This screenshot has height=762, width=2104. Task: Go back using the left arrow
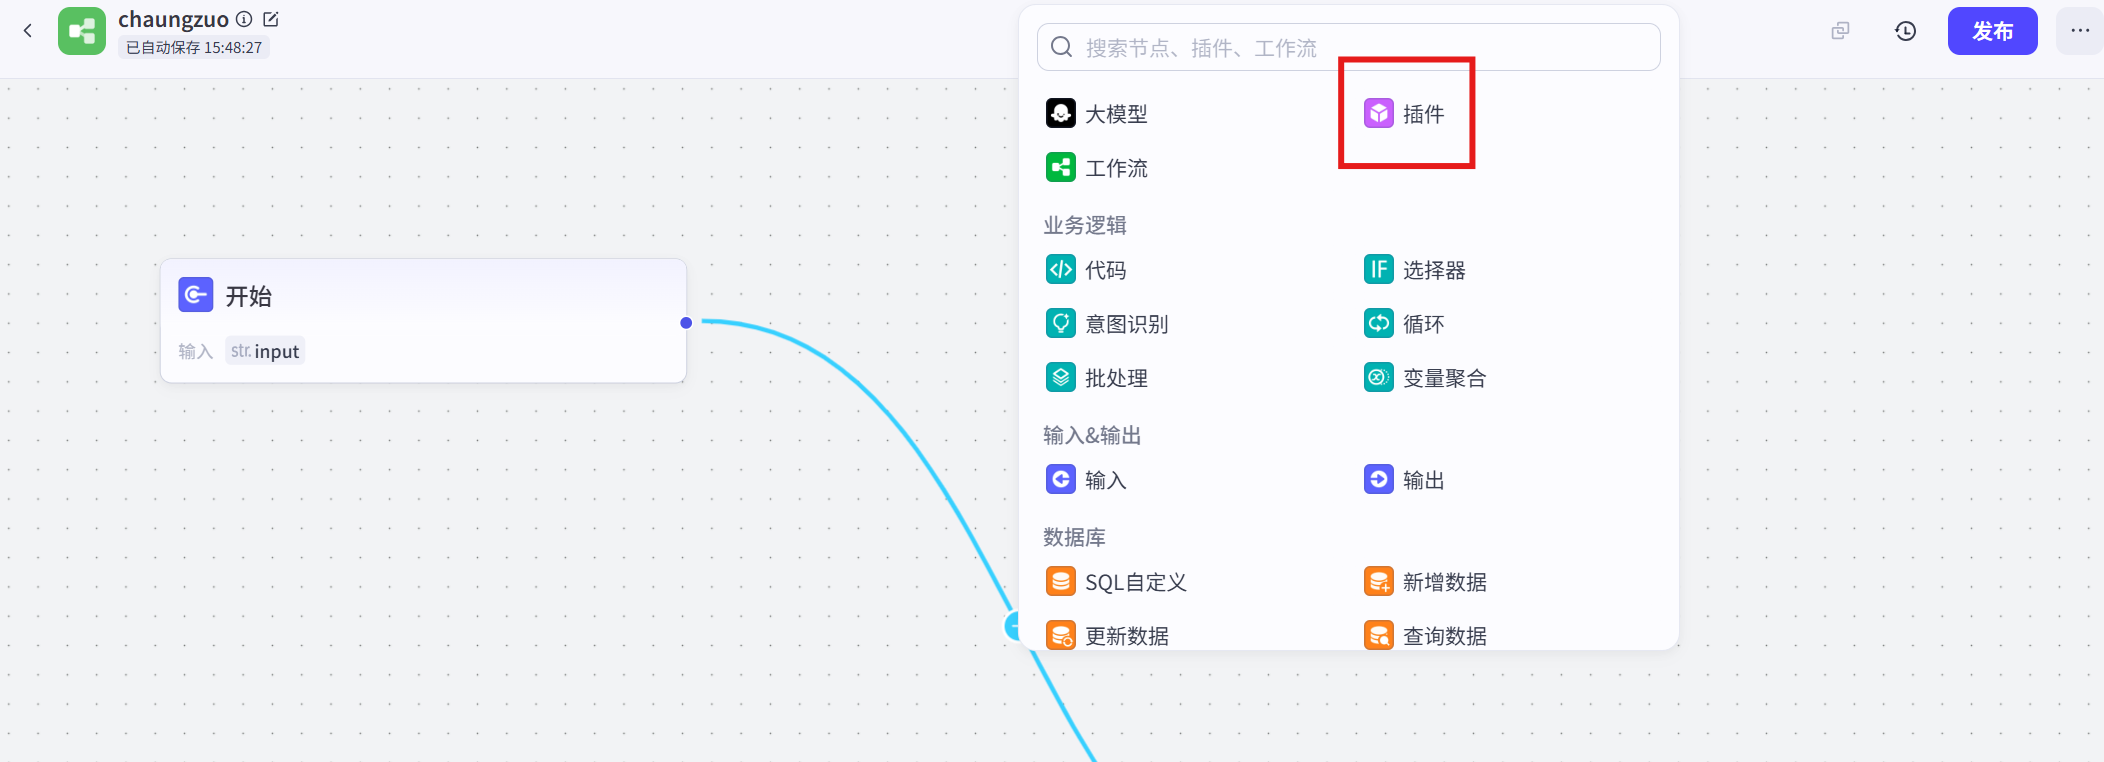click(28, 31)
